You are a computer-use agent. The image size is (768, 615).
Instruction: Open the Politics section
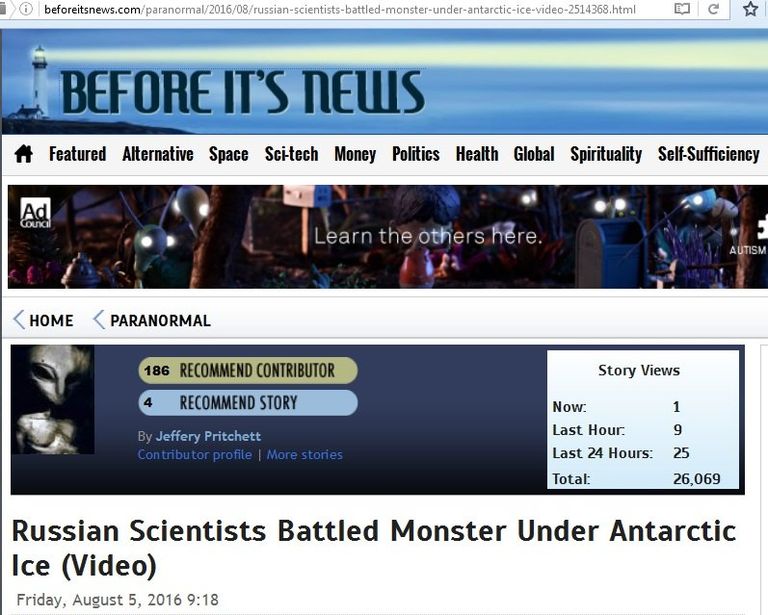[x=416, y=154]
